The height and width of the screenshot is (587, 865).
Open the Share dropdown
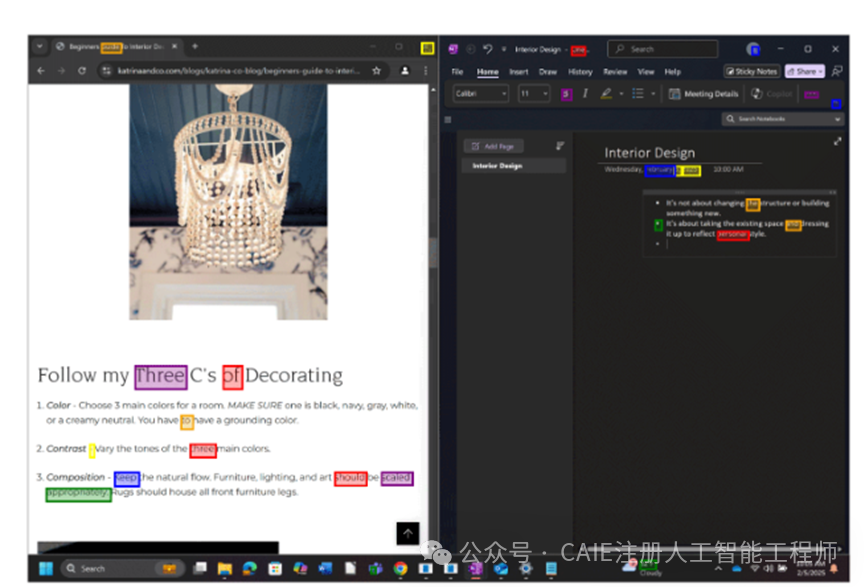(x=804, y=72)
